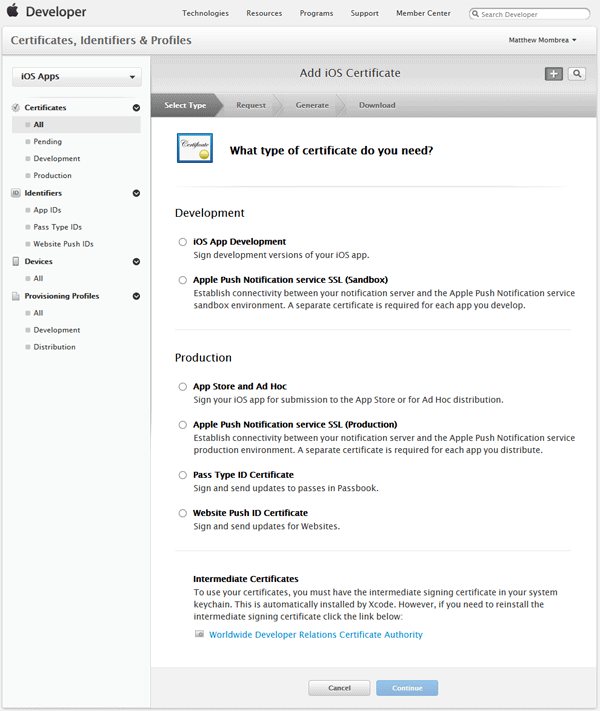Click the Identifiers section heading
This screenshot has width=600, height=711.
[x=43, y=193]
